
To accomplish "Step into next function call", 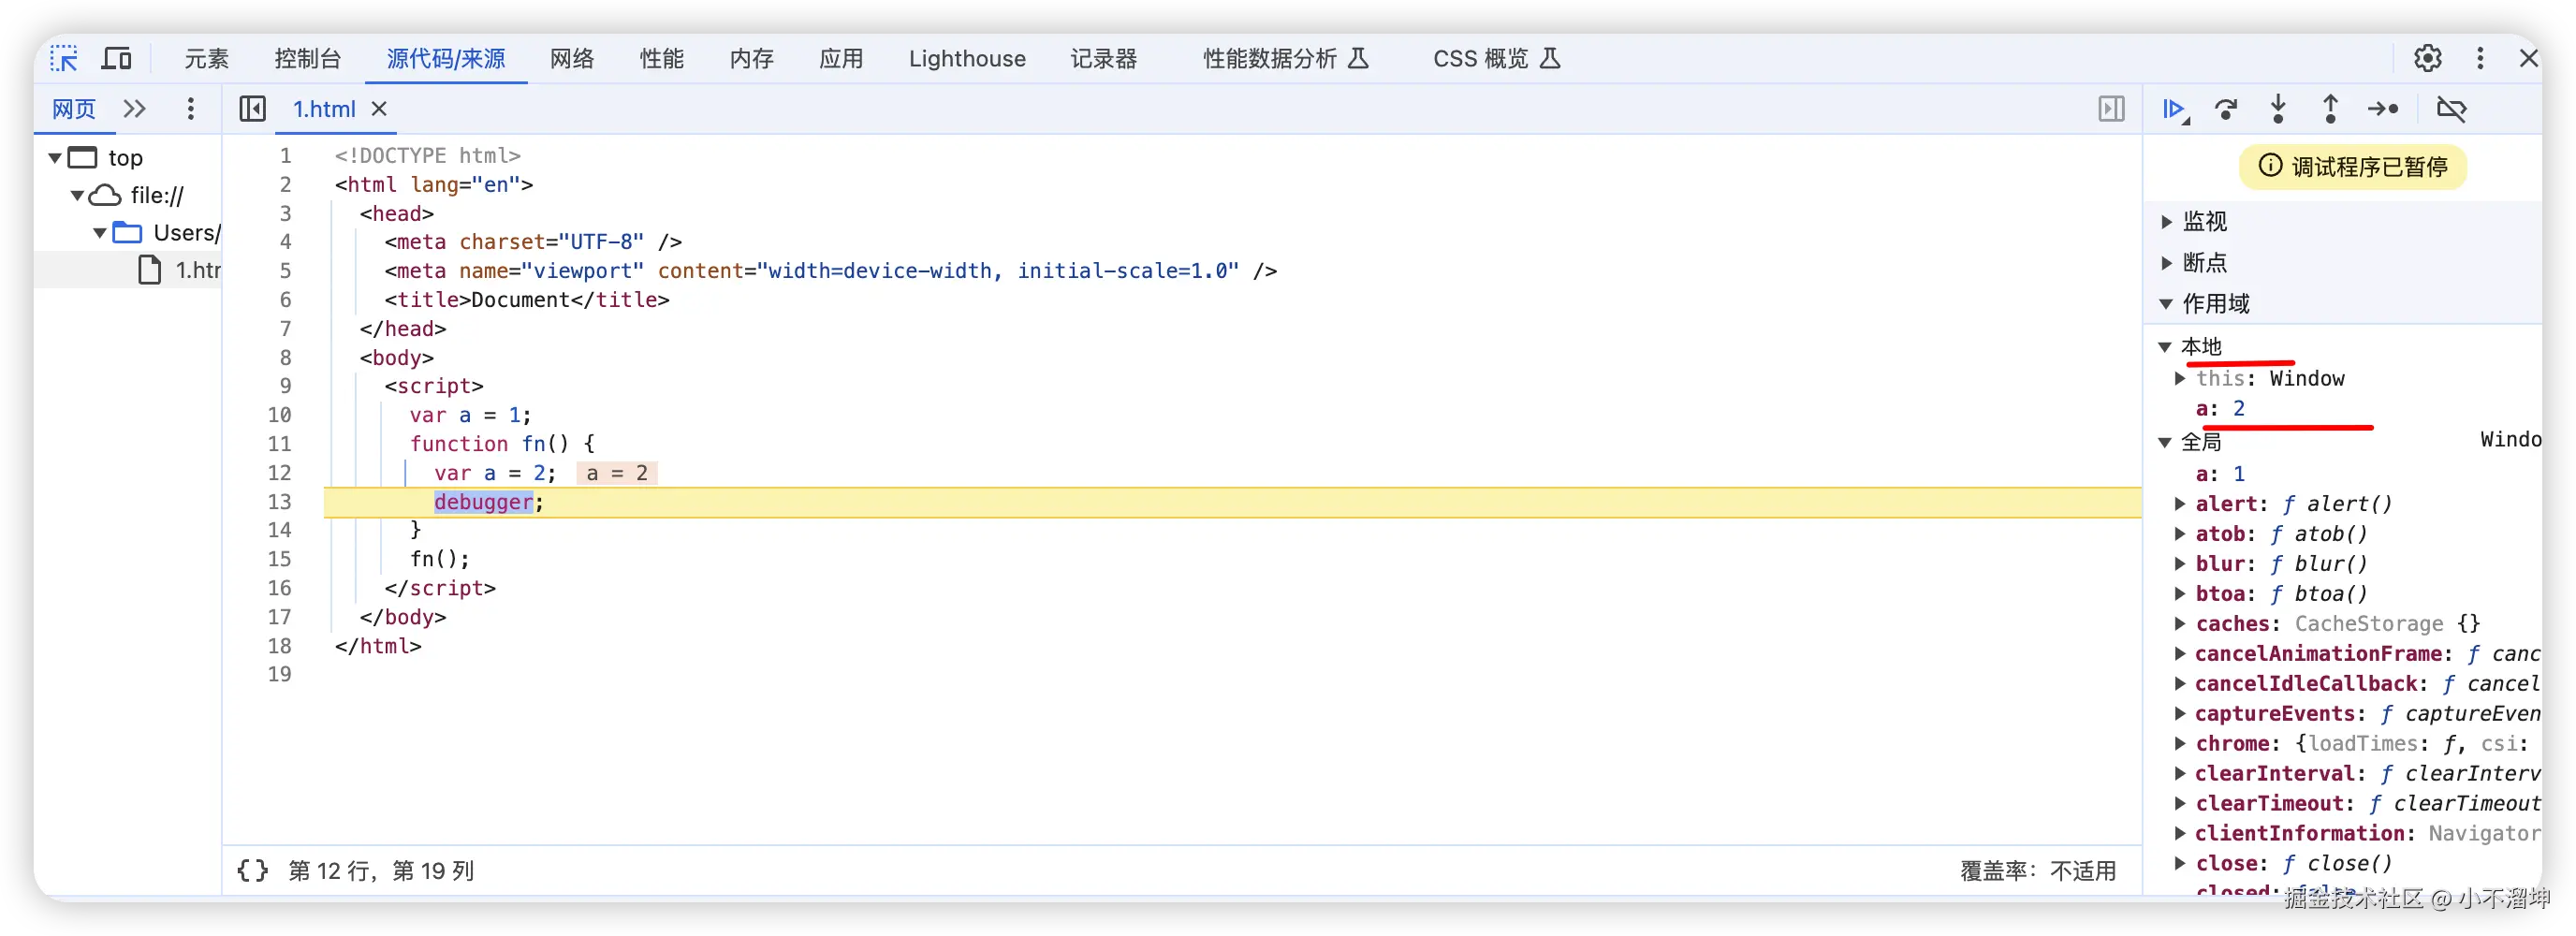I will click(2278, 108).
